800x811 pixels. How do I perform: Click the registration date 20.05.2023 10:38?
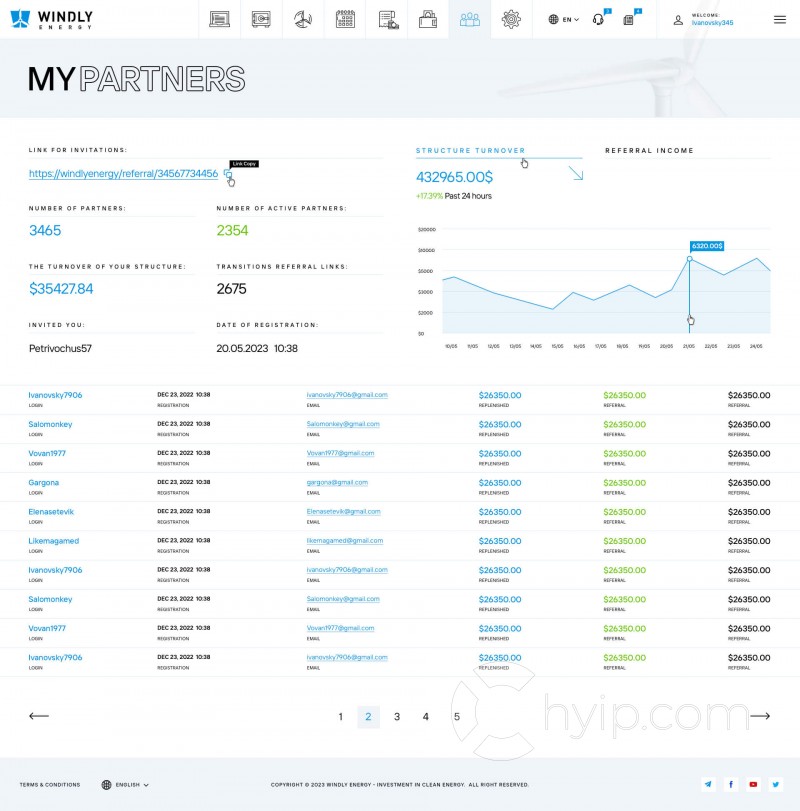pos(257,348)
